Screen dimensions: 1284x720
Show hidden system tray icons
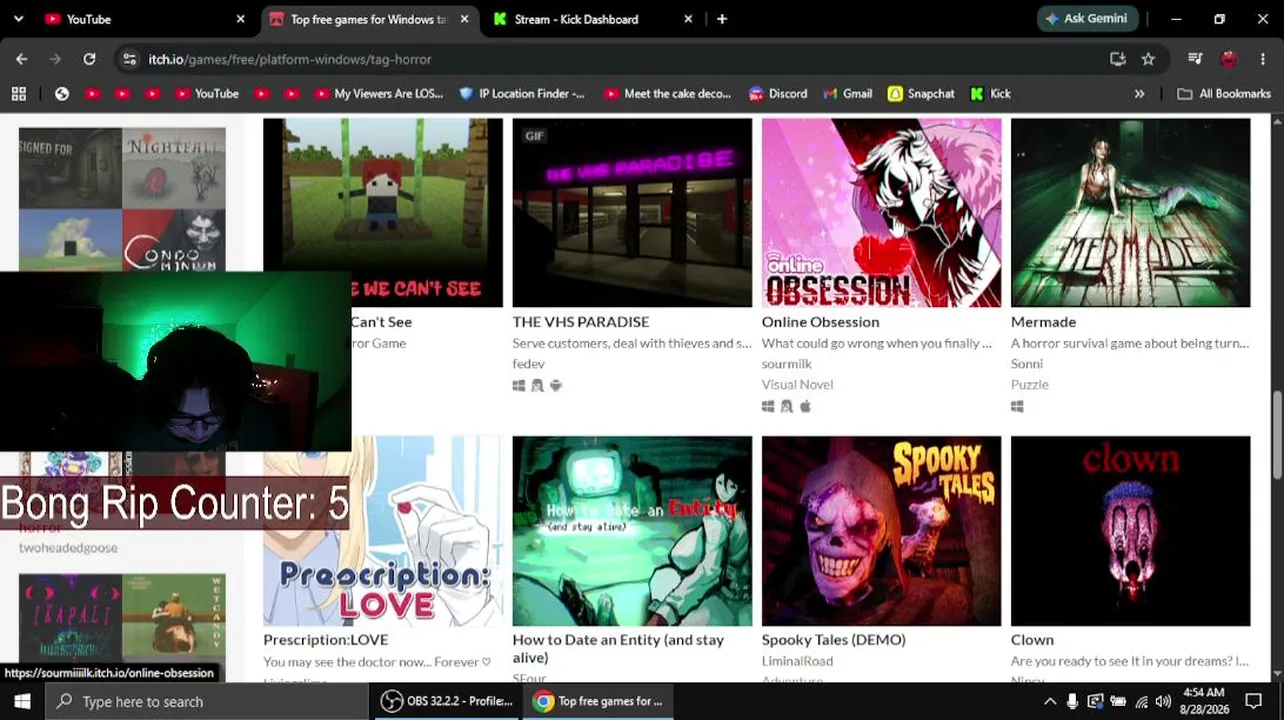(x=1050, y=701)
